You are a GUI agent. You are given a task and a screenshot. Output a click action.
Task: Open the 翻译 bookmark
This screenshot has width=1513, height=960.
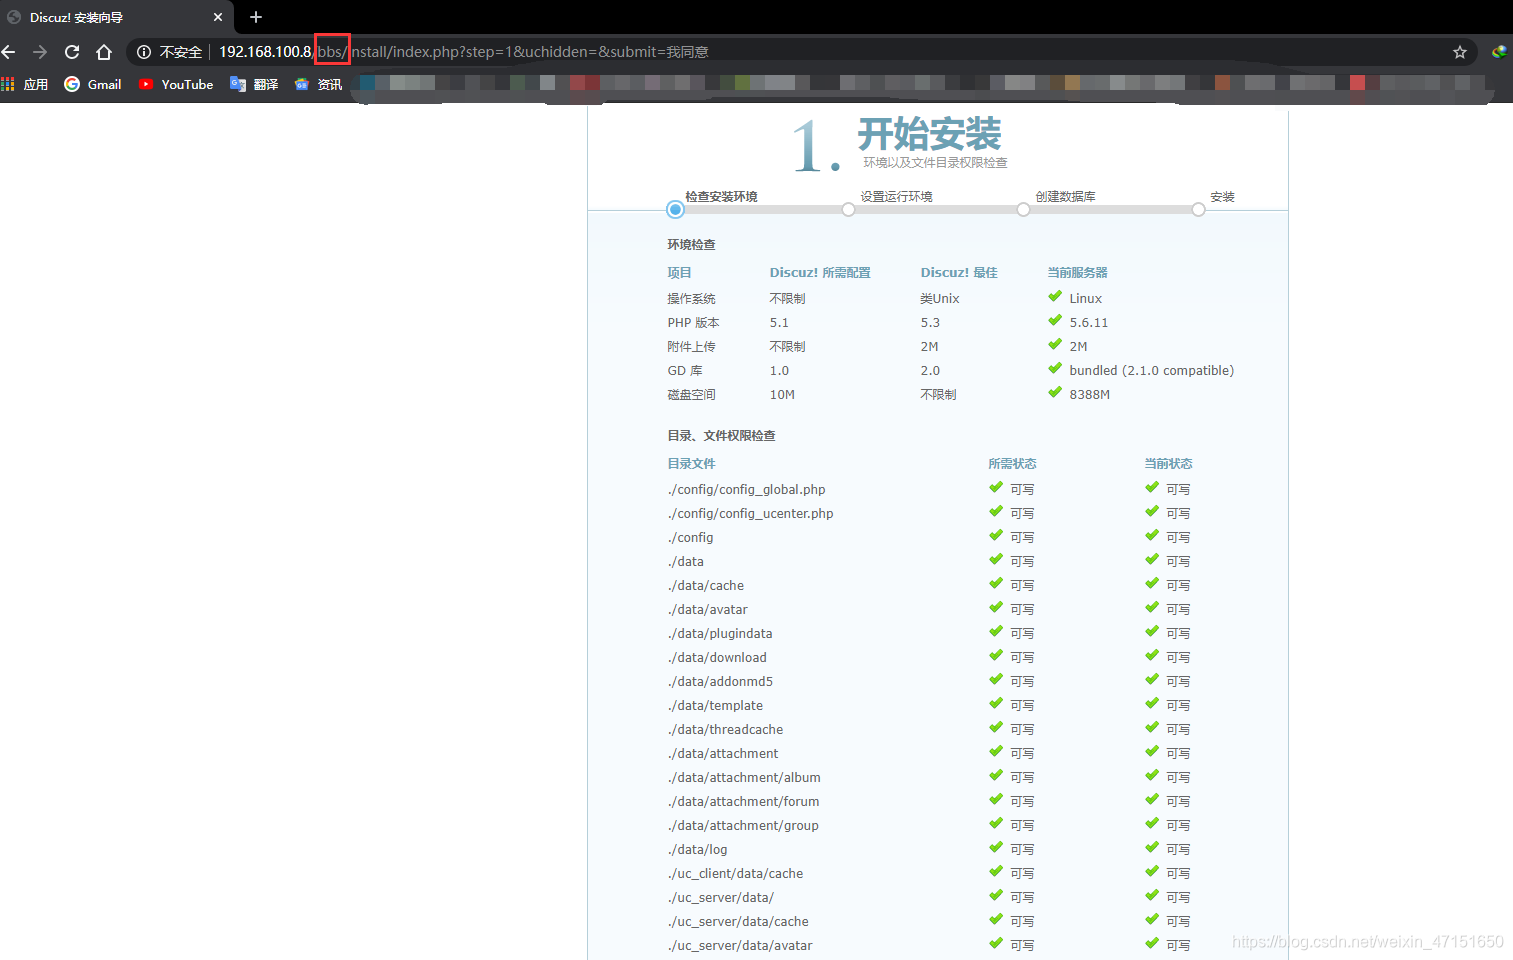254,85
